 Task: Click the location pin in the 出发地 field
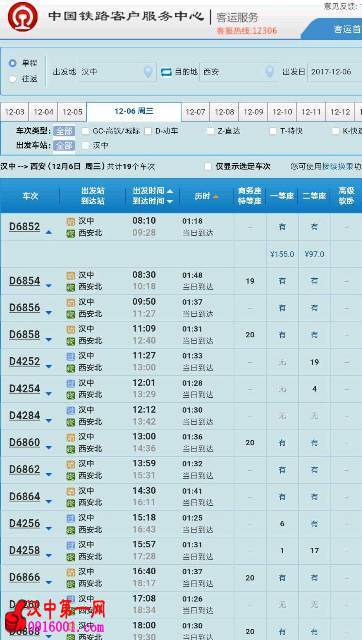click(148, 72)
